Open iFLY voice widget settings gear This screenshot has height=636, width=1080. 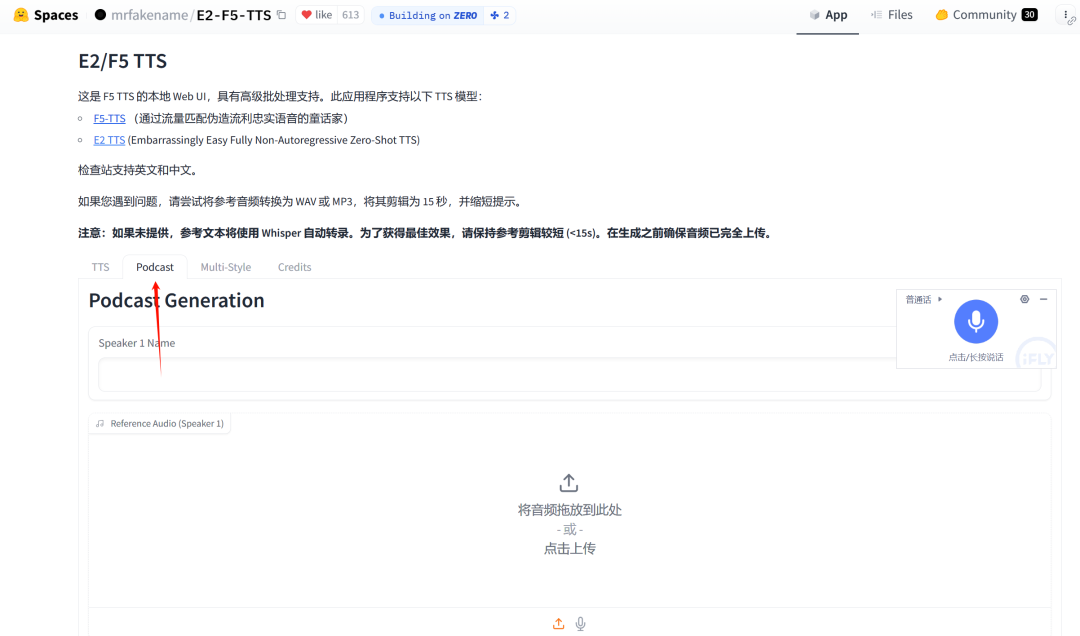[1024, 299]
